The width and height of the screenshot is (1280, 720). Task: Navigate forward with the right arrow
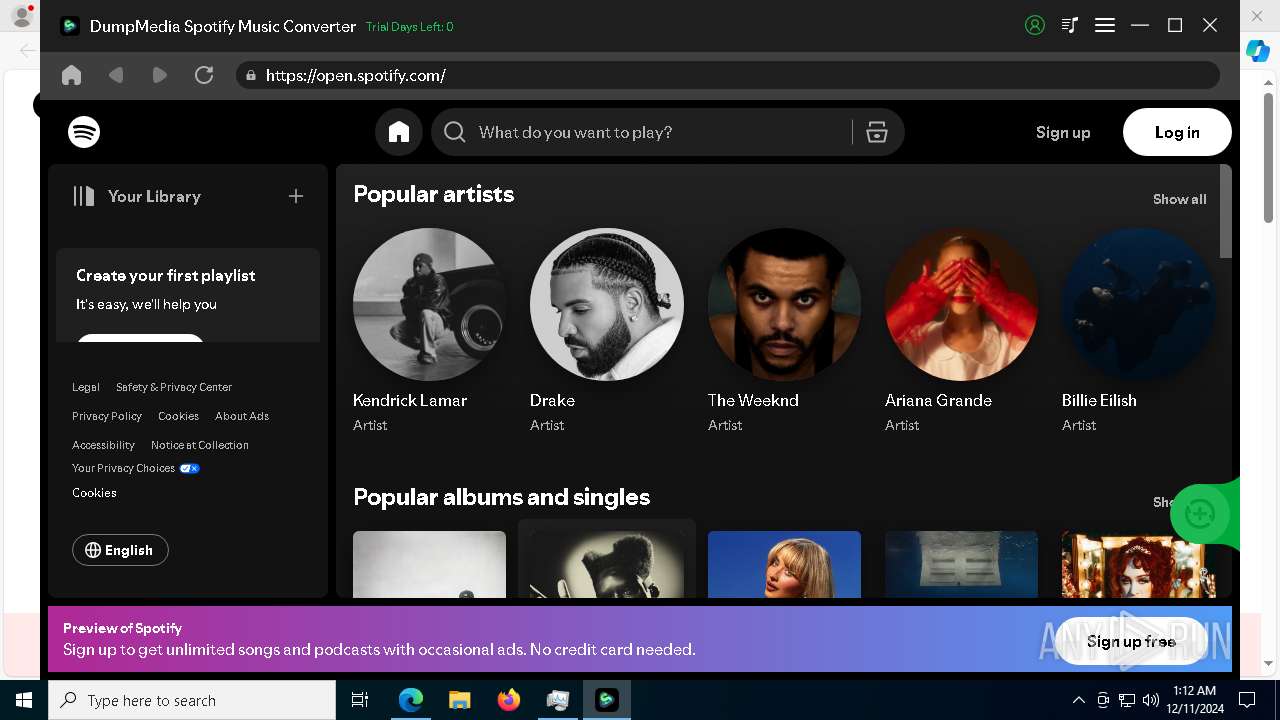(160, 75)
